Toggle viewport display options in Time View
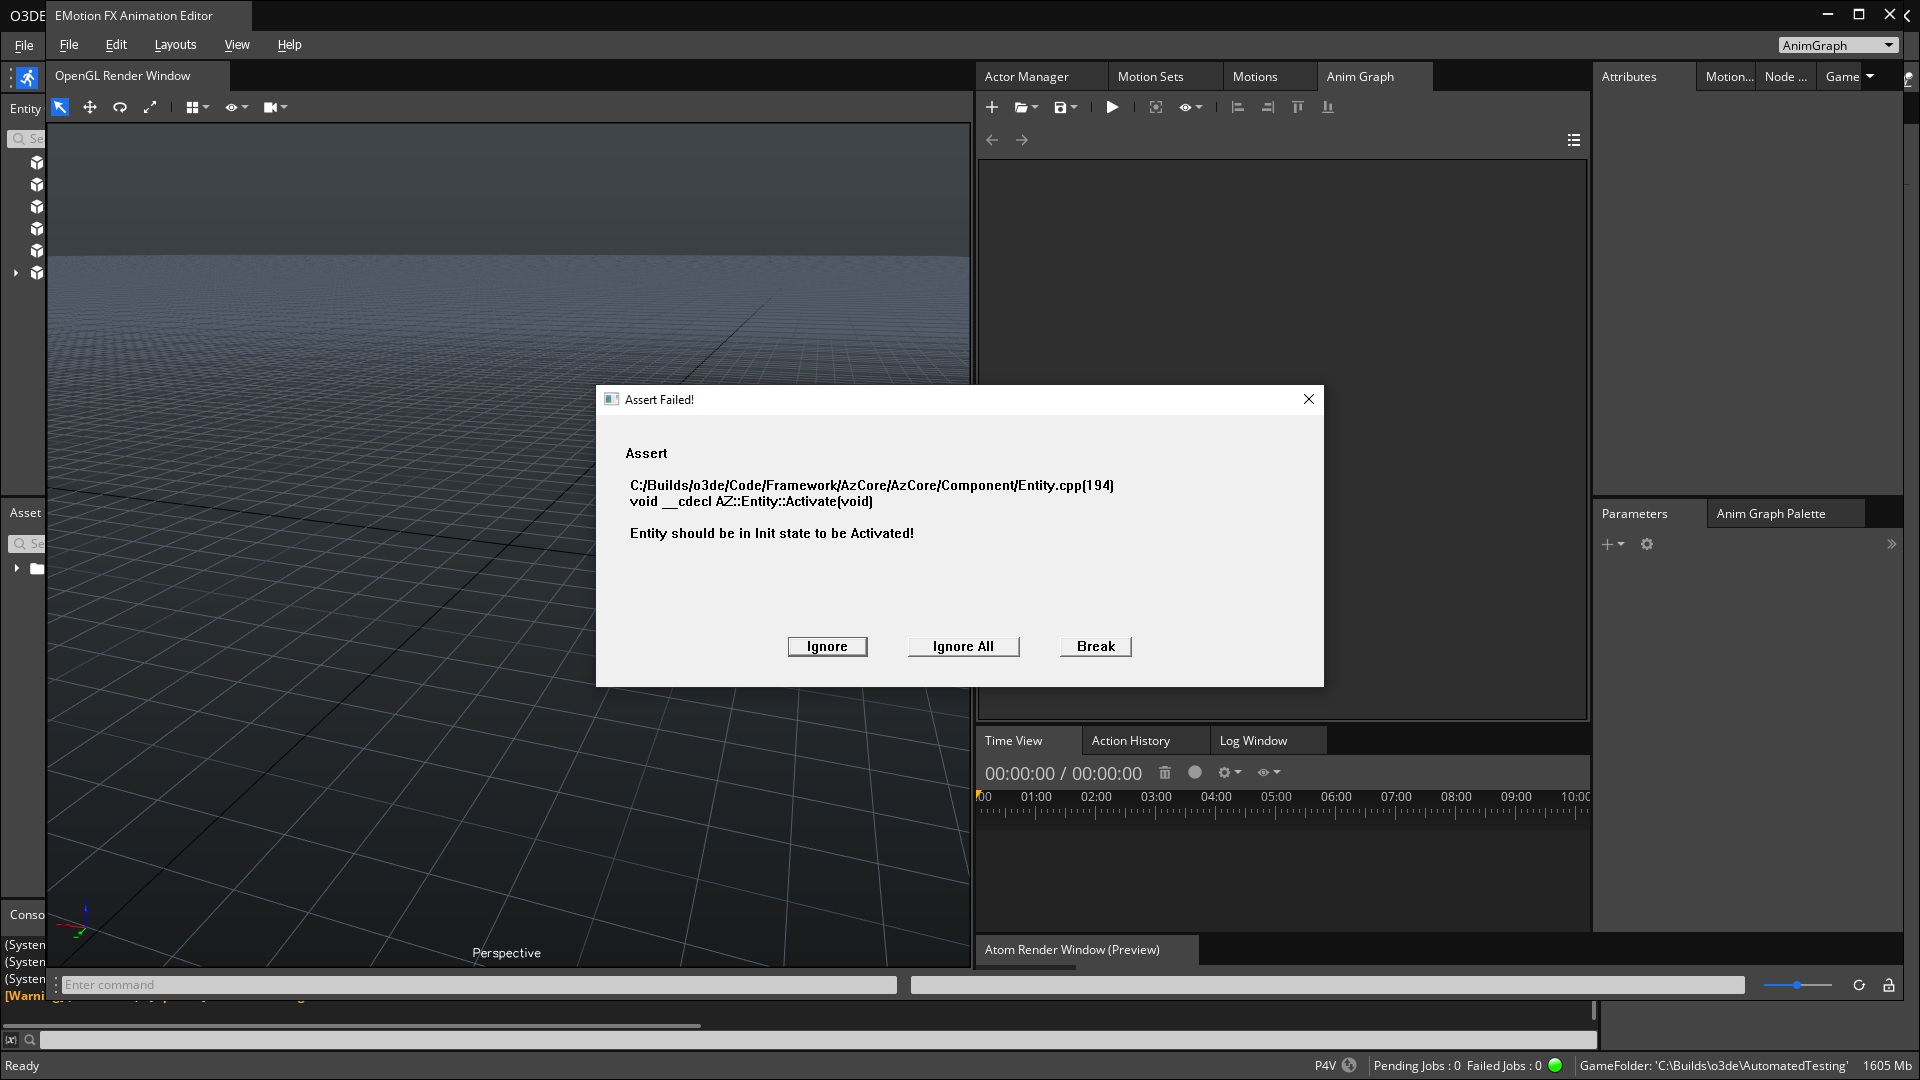Viewport: 1920px width, 1080px height. (1268, 772)
